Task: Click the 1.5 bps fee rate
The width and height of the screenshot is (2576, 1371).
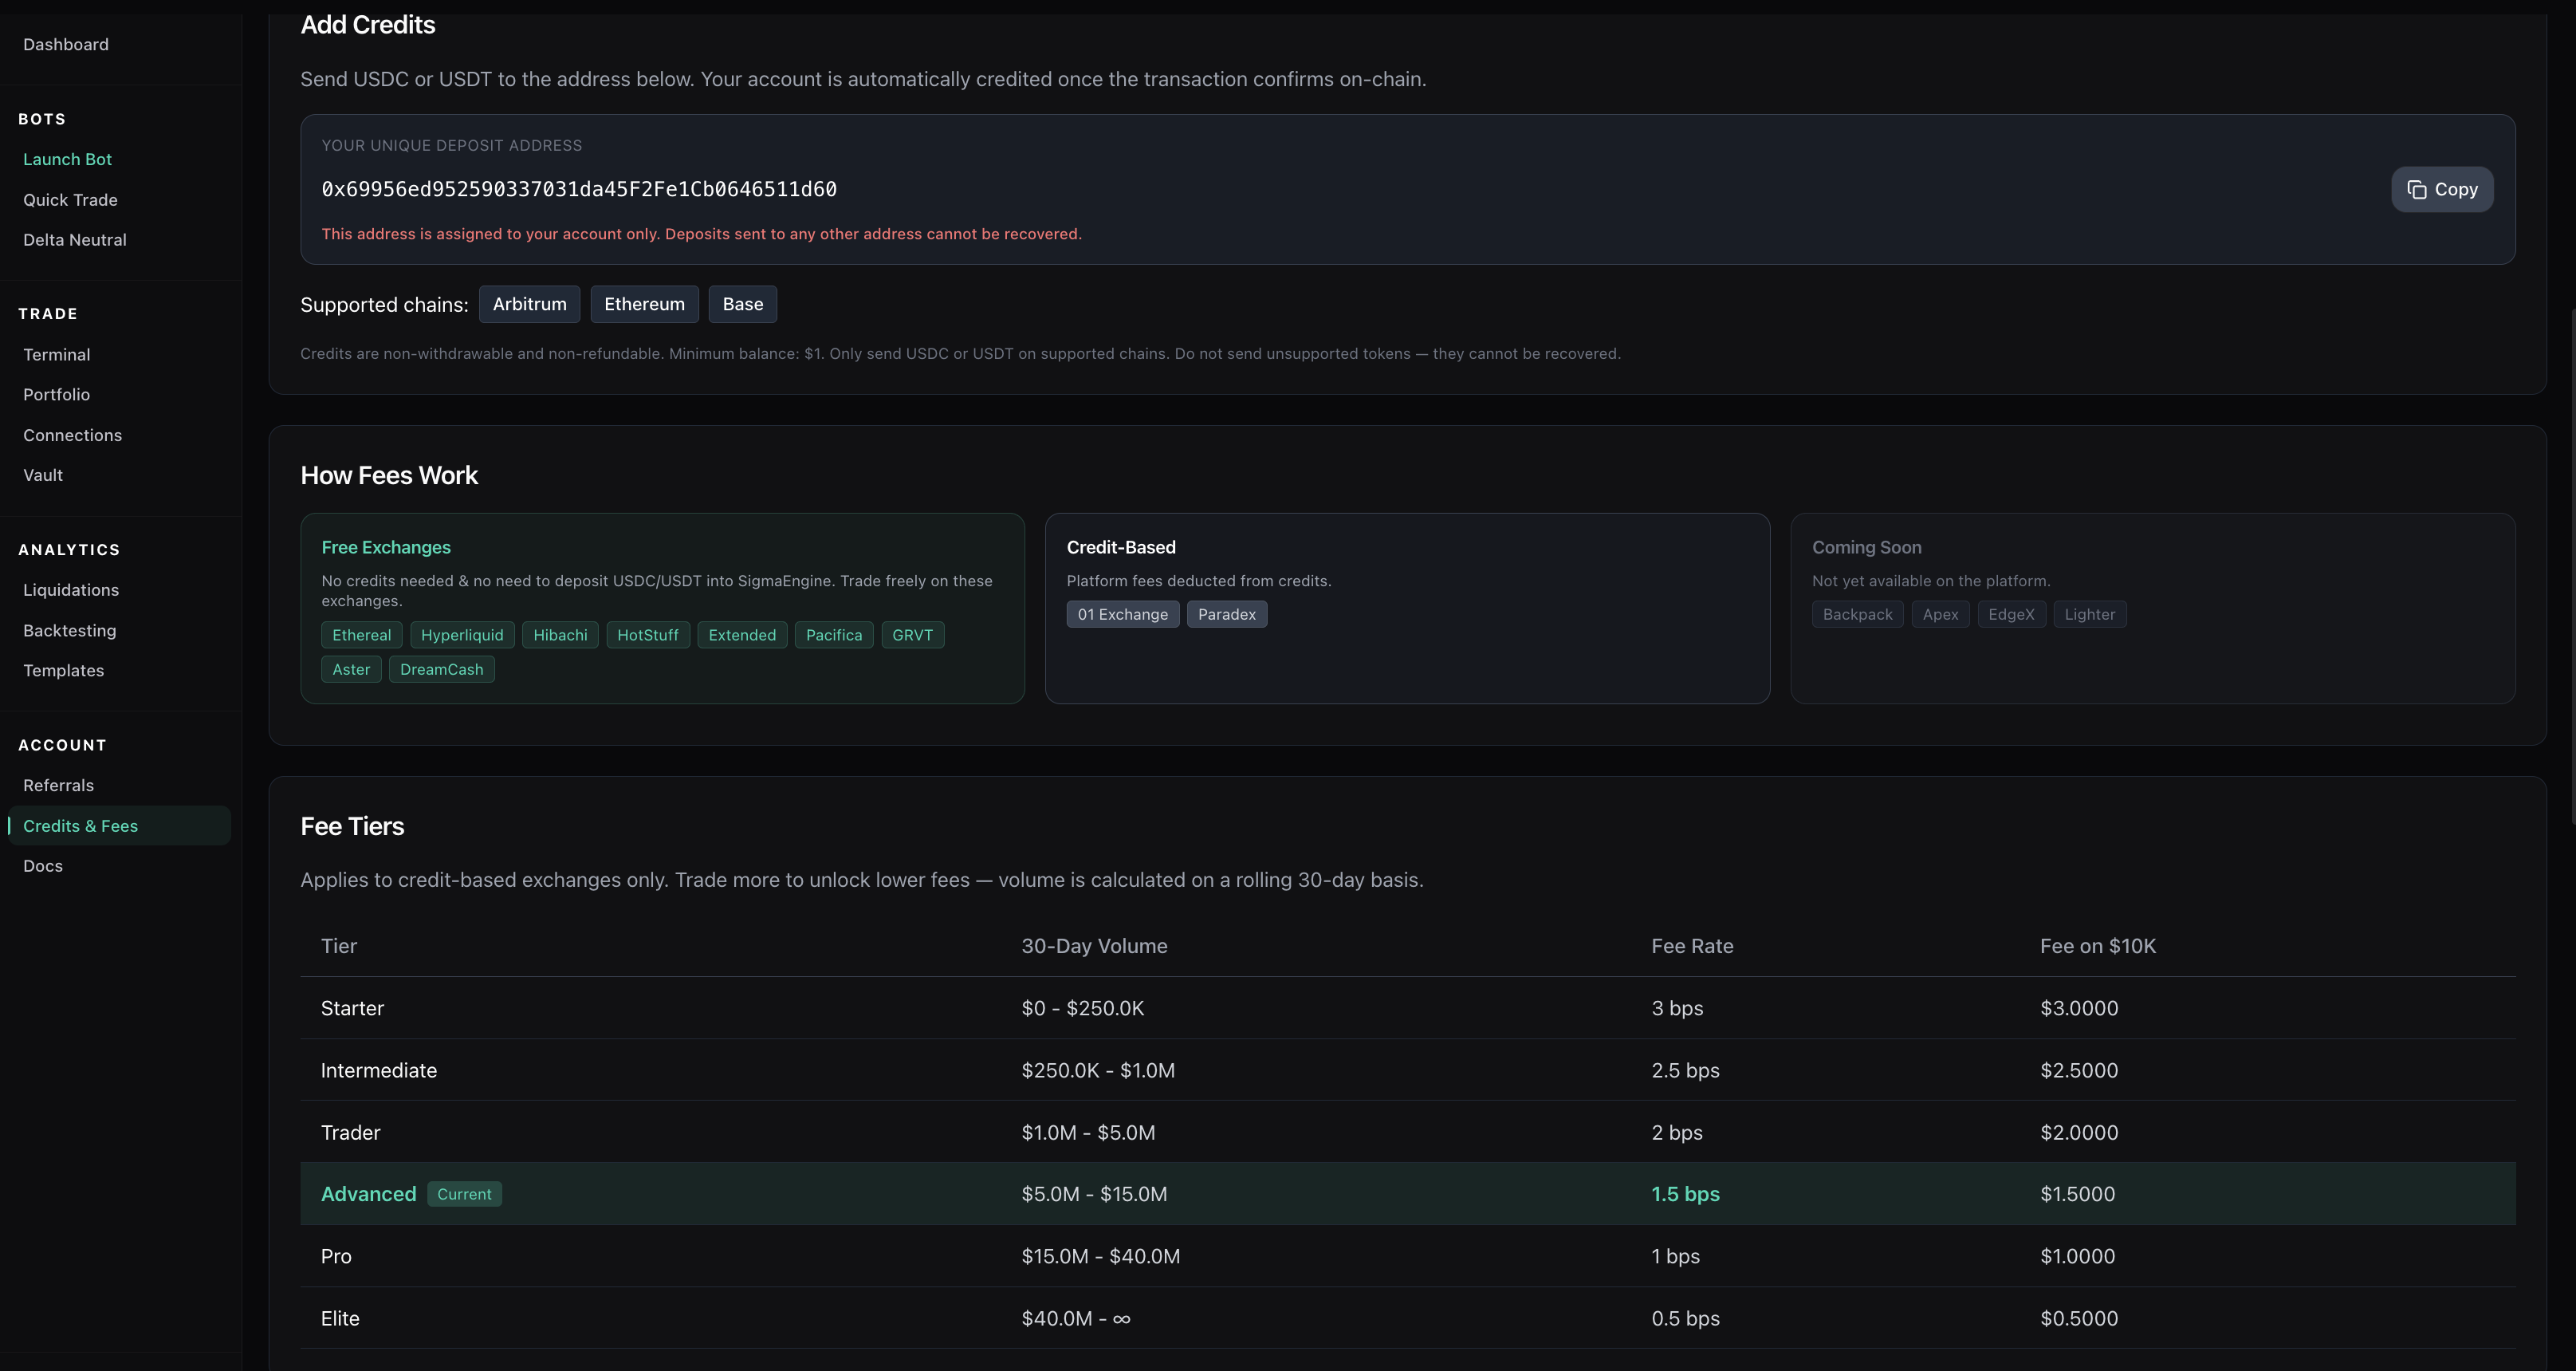Action: pyautogui.click(x=1686, y=1194)
